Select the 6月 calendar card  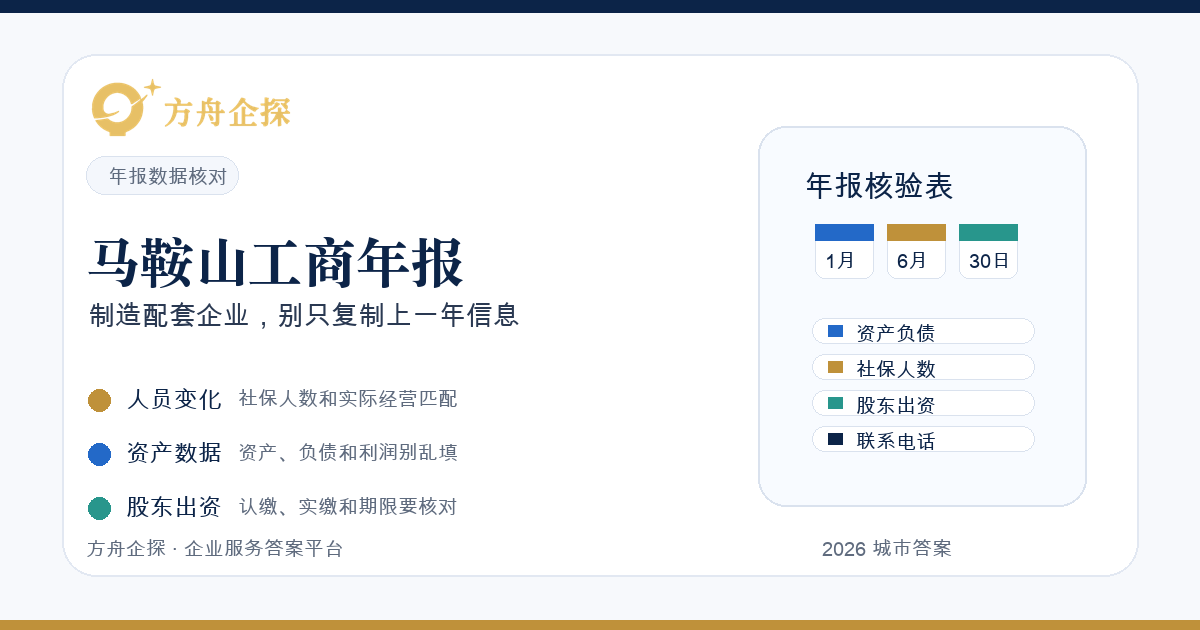point(916,251)
